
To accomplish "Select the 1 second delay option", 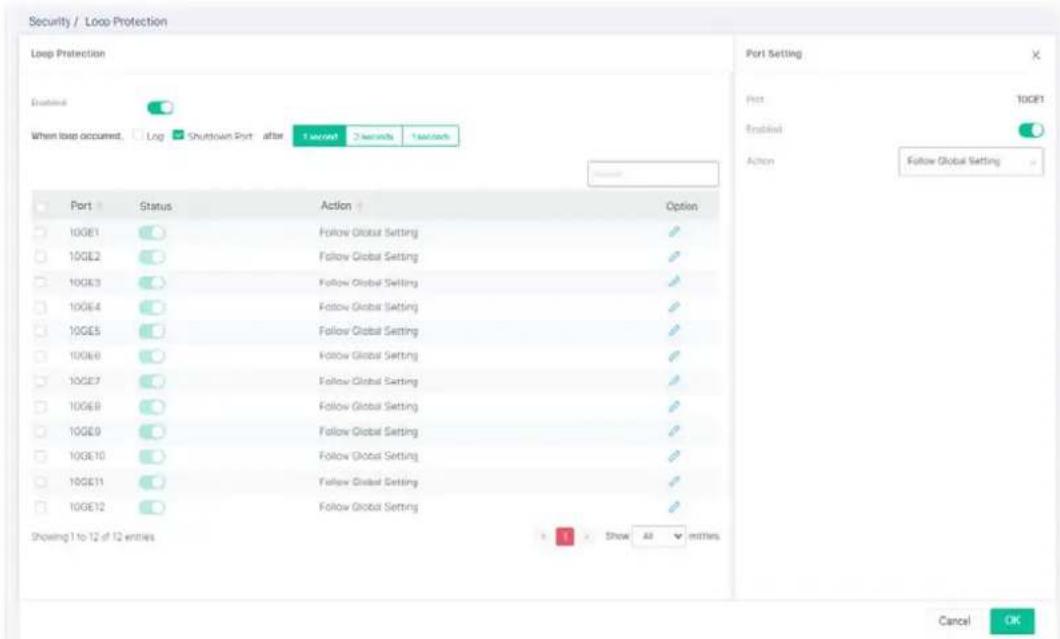I will pyautogui.click(x=319, y=136).
